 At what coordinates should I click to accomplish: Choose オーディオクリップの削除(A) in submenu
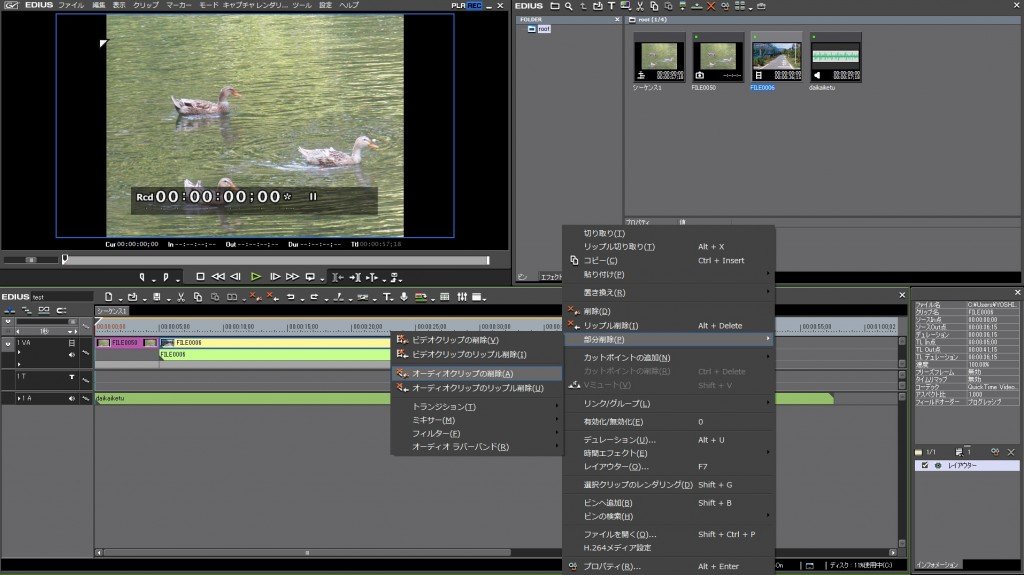point(477,374)
